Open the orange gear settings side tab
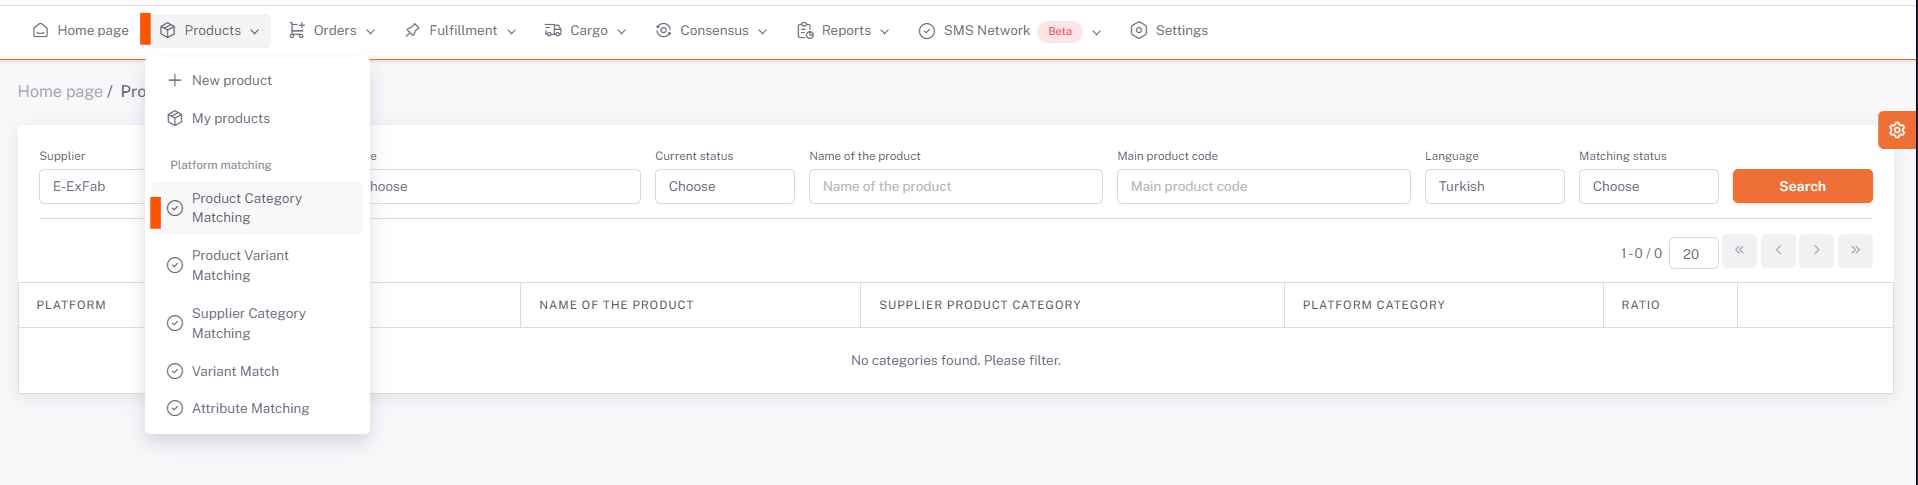Screen dimensions: 1918x485 click(x=1897, y=130)
